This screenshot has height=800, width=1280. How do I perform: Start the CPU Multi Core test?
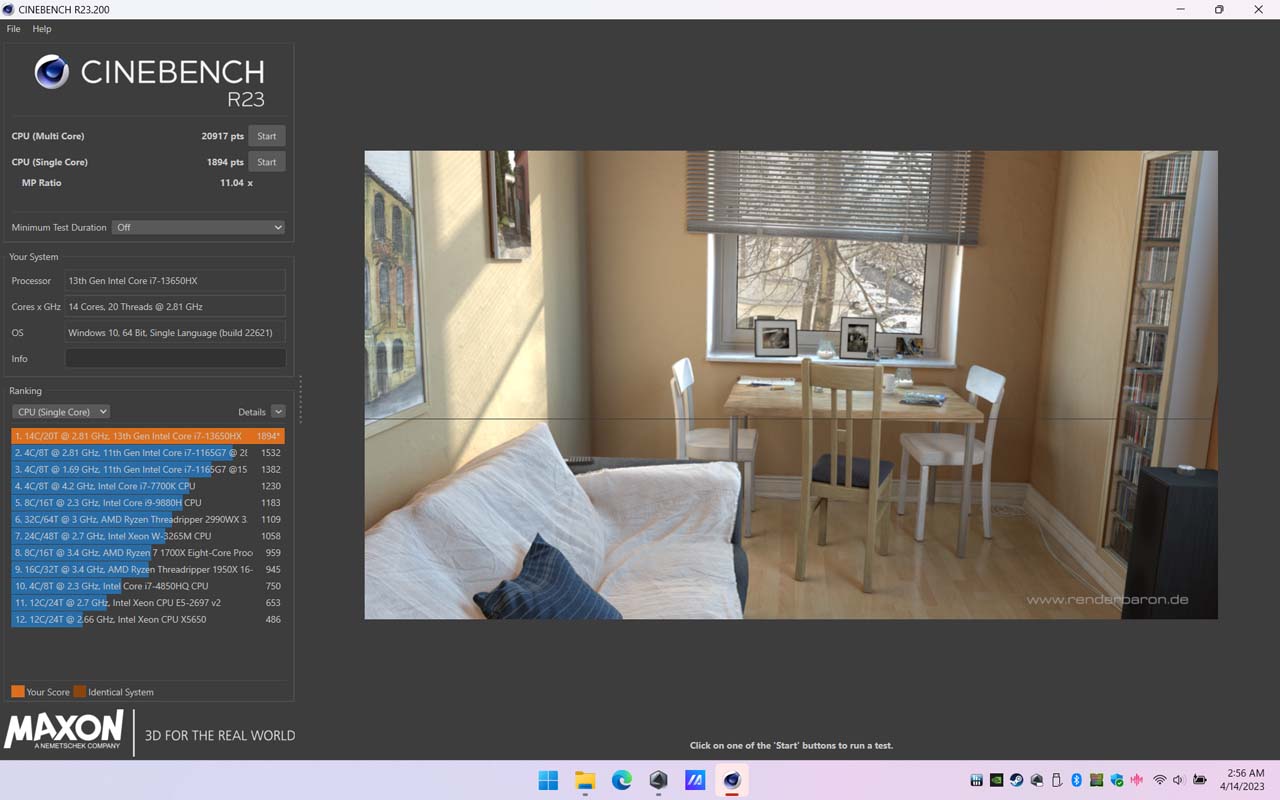266,136
